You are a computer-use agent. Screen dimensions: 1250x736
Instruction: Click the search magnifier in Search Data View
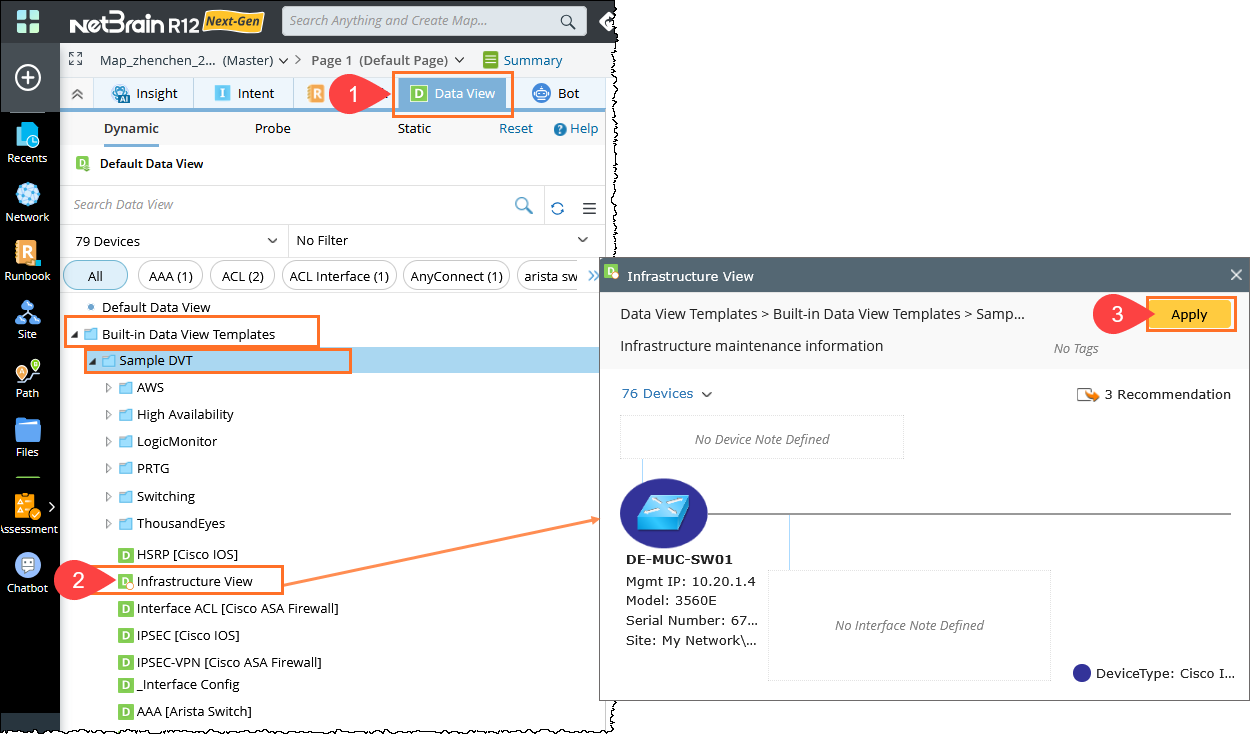click(x=523, y=205)
